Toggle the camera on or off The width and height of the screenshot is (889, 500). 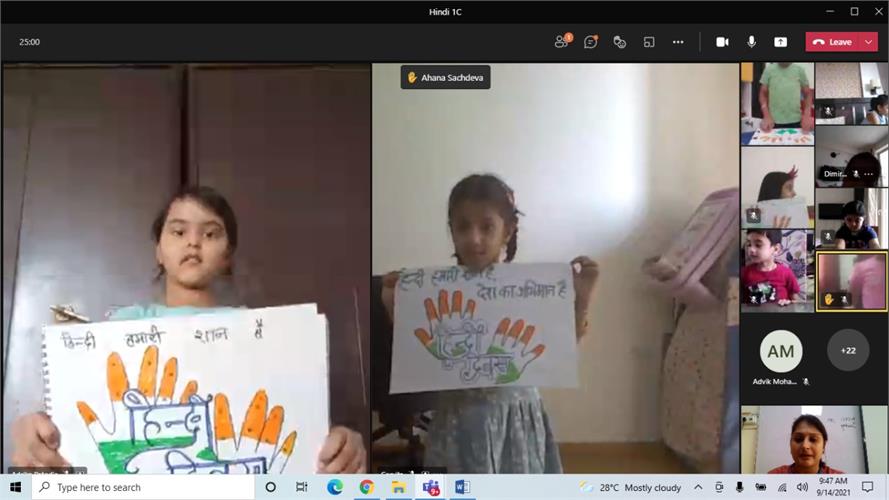[x=722, y=42]
